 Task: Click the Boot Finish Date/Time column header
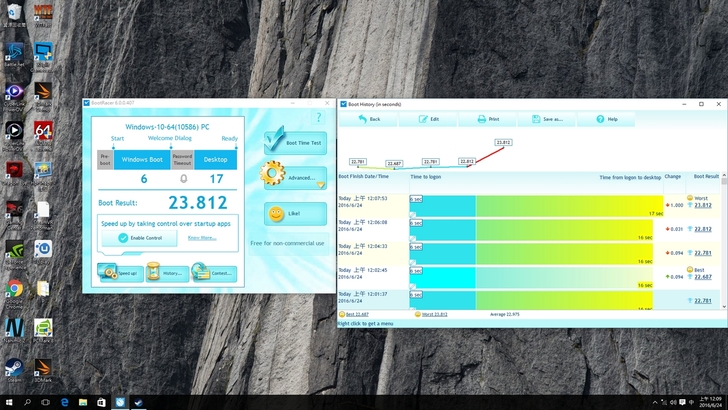click(364, 176)
